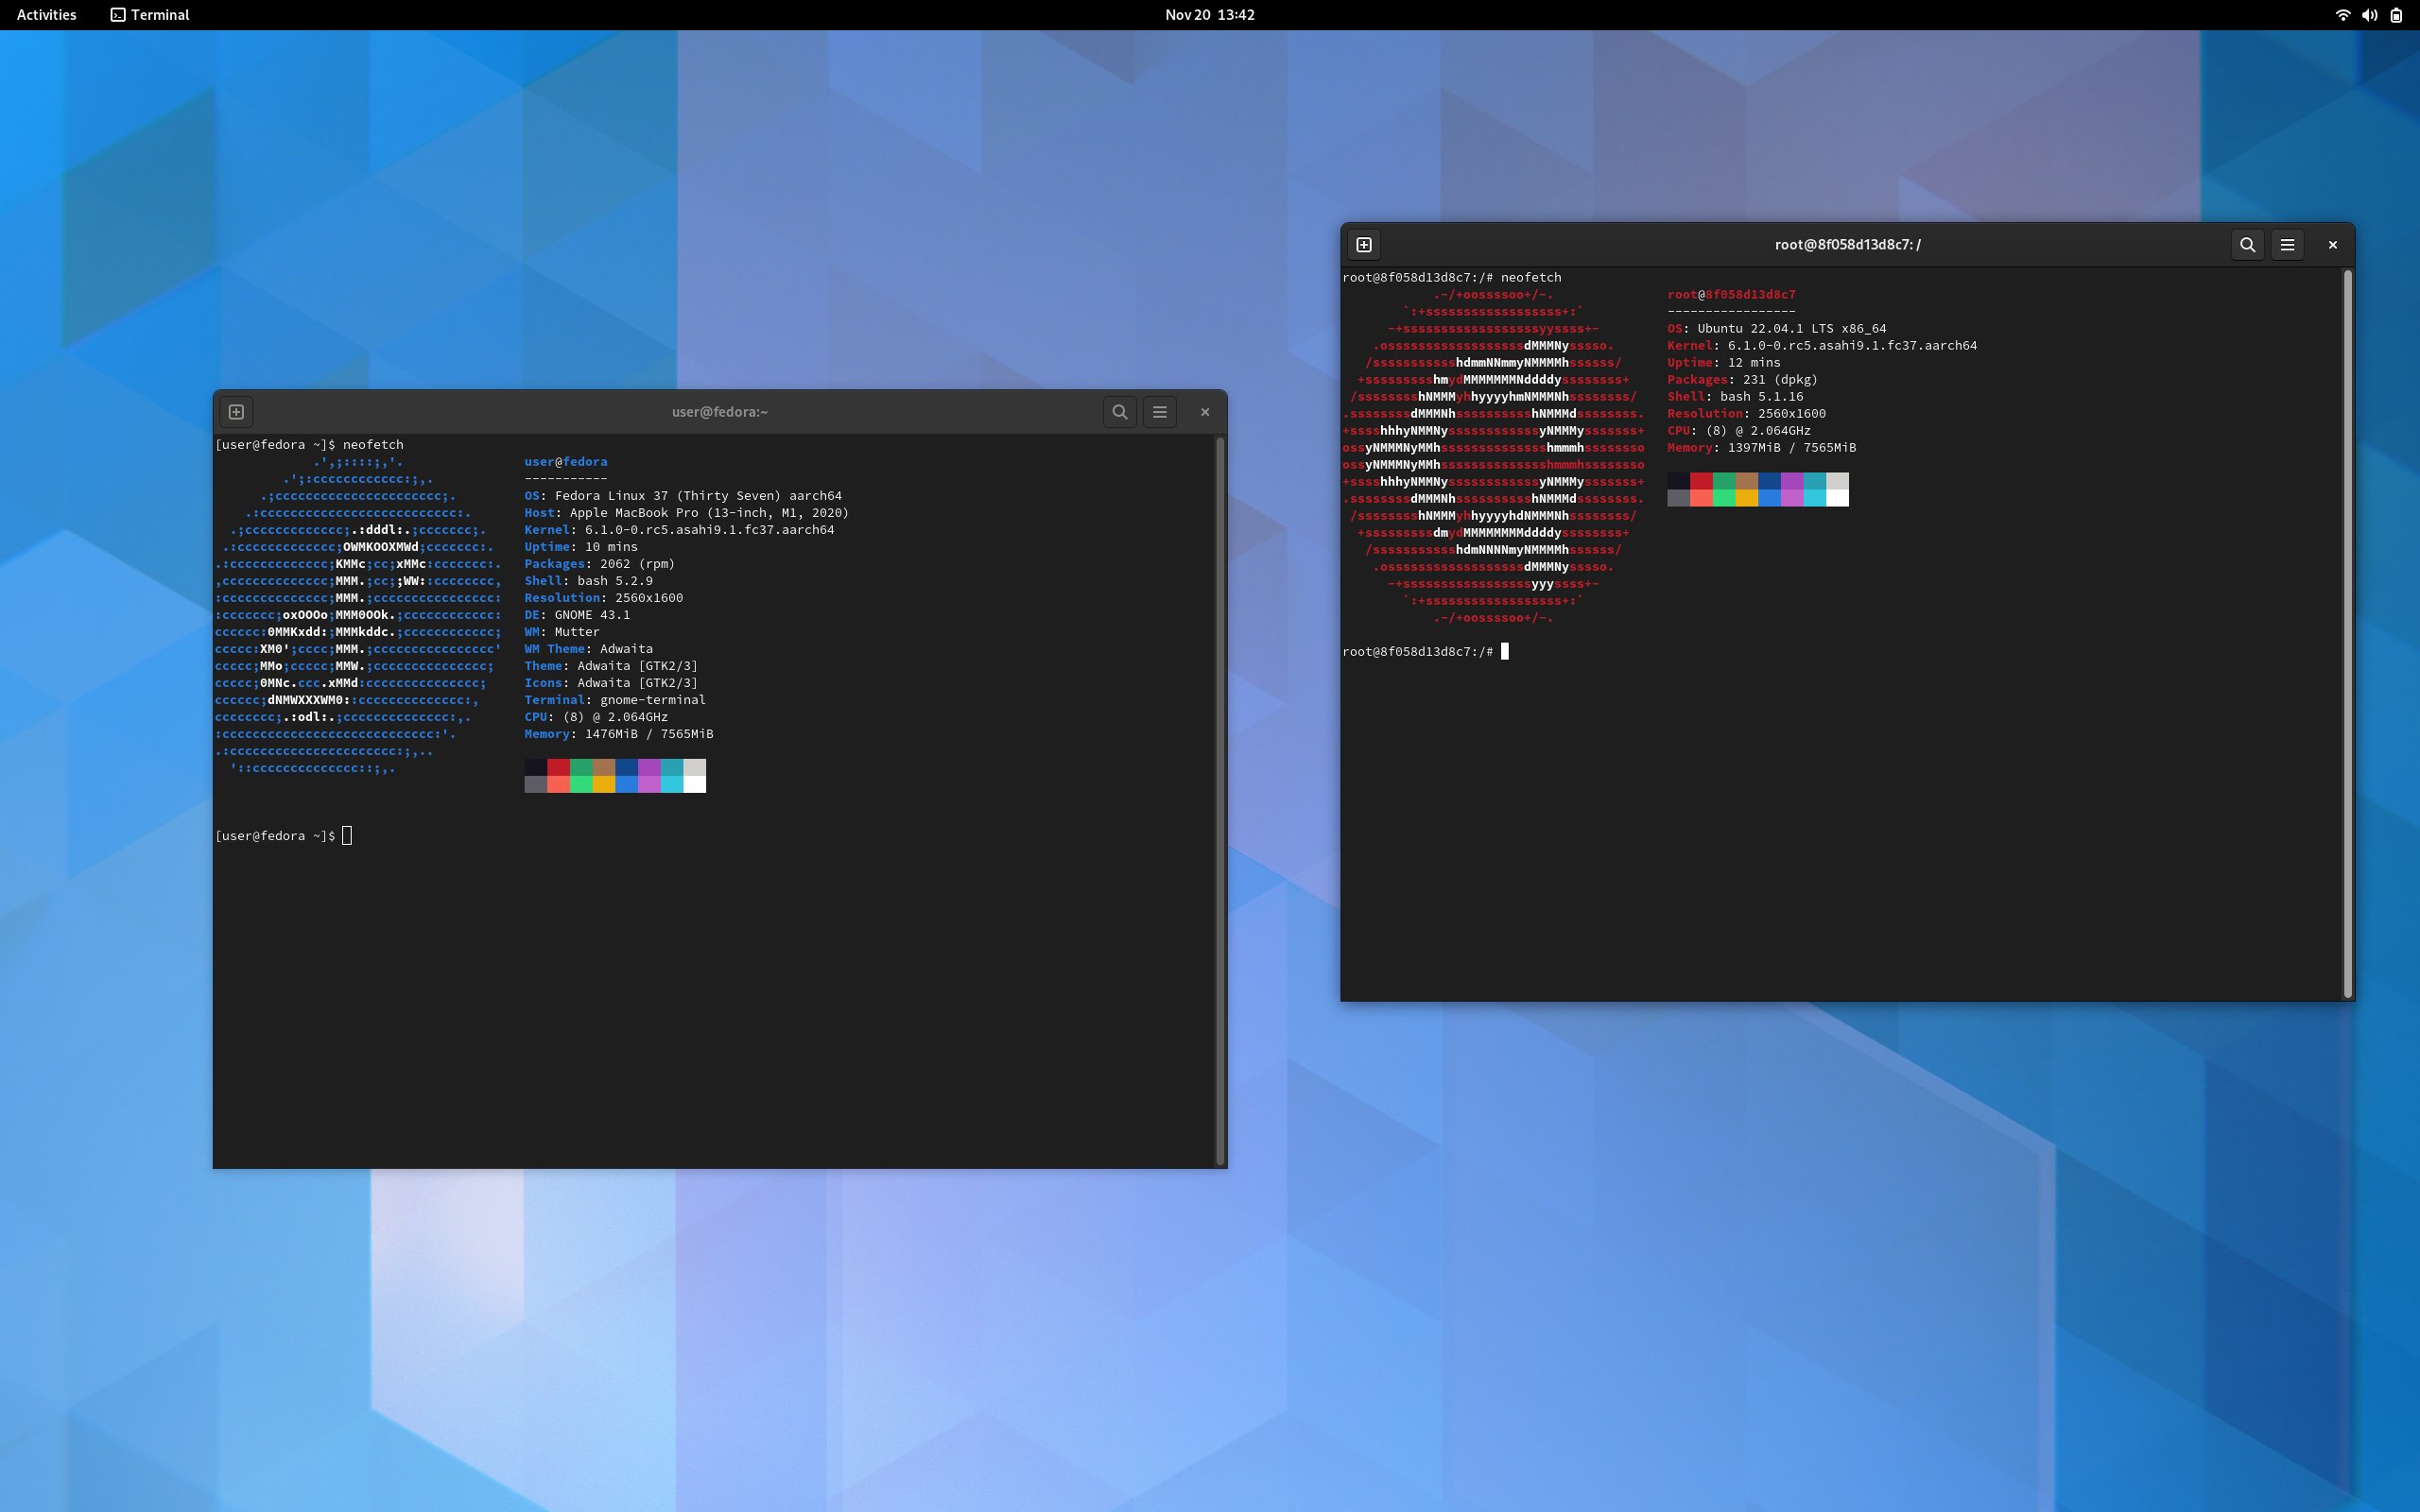The image size is (2420, 1512).
Task: Click the fedora terminal scrollbar
Action: pyautogui.click(x=1220, y=800)
